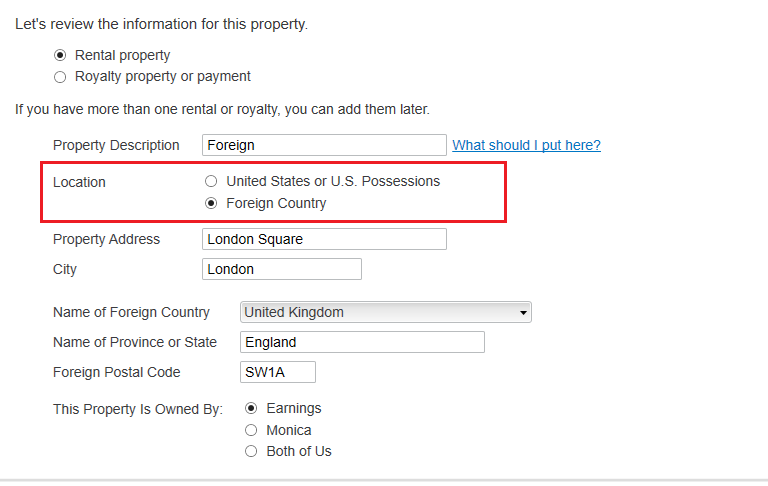Viewport: 768px width, 486px height.
Task: Click the 'Foreign Postal Code' label text
Action: pos(116,372)
